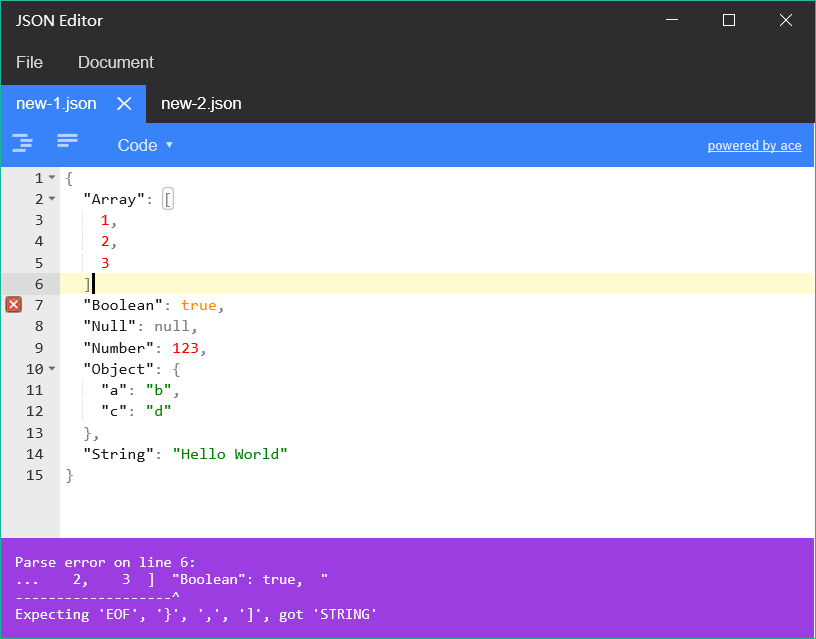Open the Code mode dropdown
The height and width of the screenshot is (639, 816).
tap(145, 145)
